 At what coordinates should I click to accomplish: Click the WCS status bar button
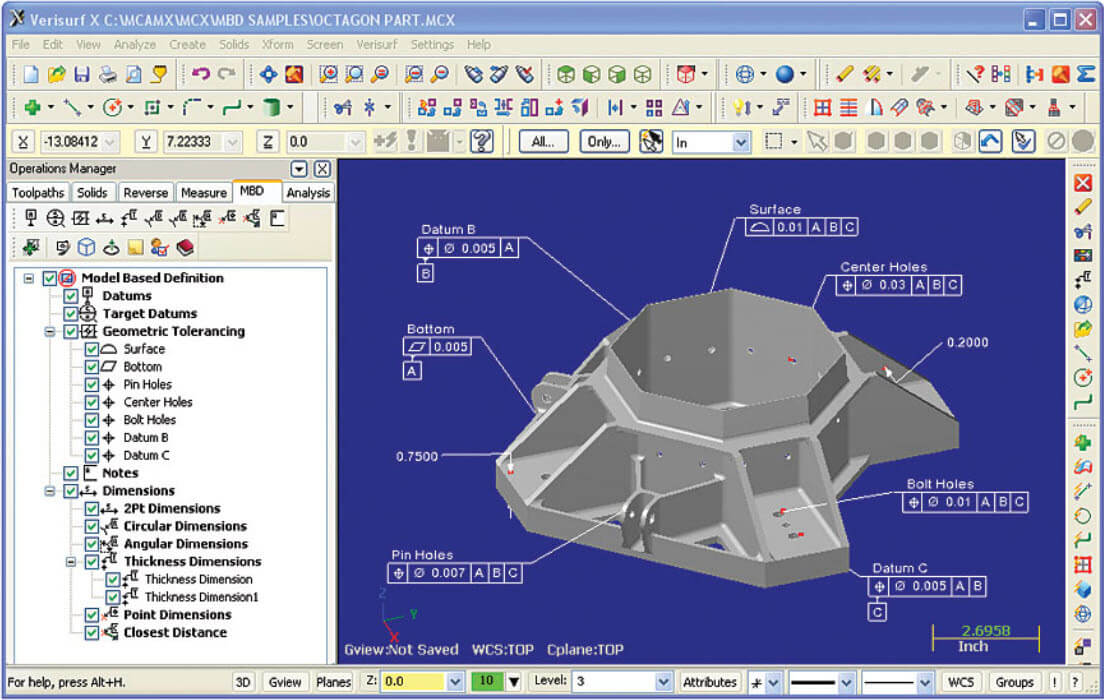pos(961,682)
